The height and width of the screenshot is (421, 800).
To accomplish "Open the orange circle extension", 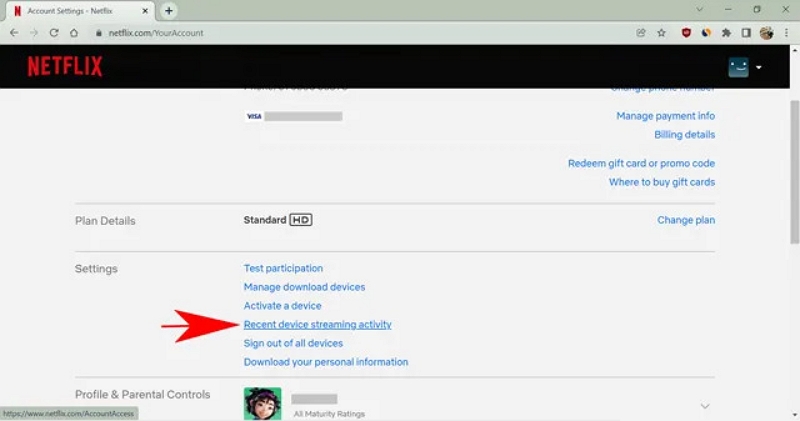I will [x=706, y=33].
